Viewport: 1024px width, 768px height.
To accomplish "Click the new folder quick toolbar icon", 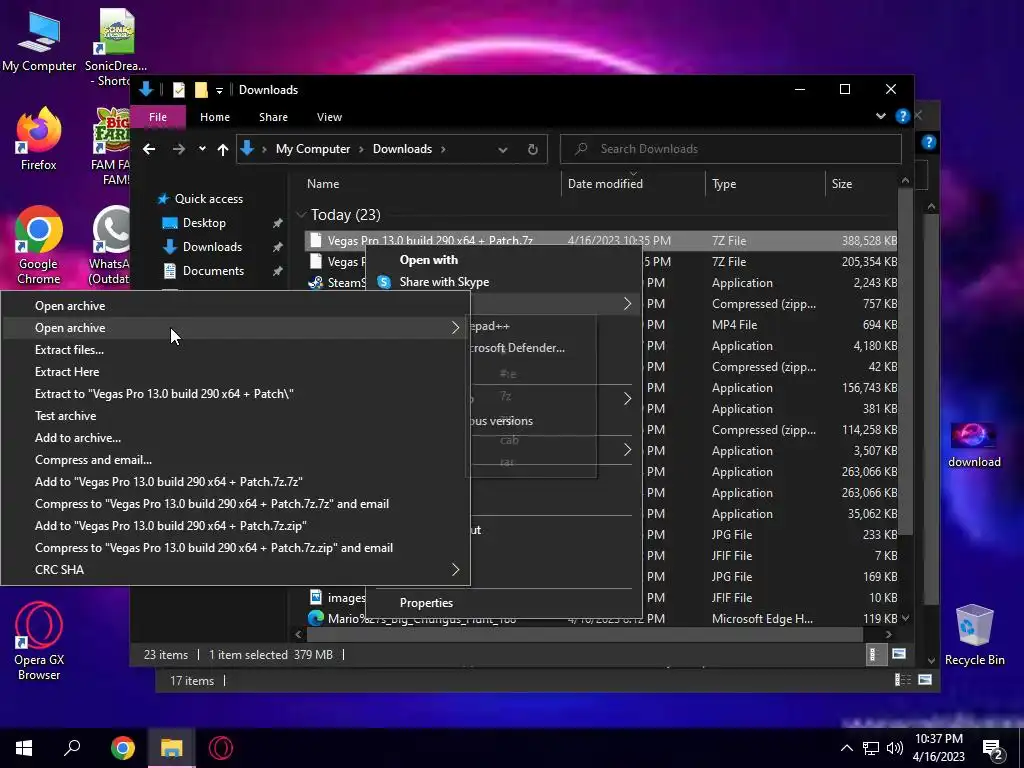I will point(201,89).
